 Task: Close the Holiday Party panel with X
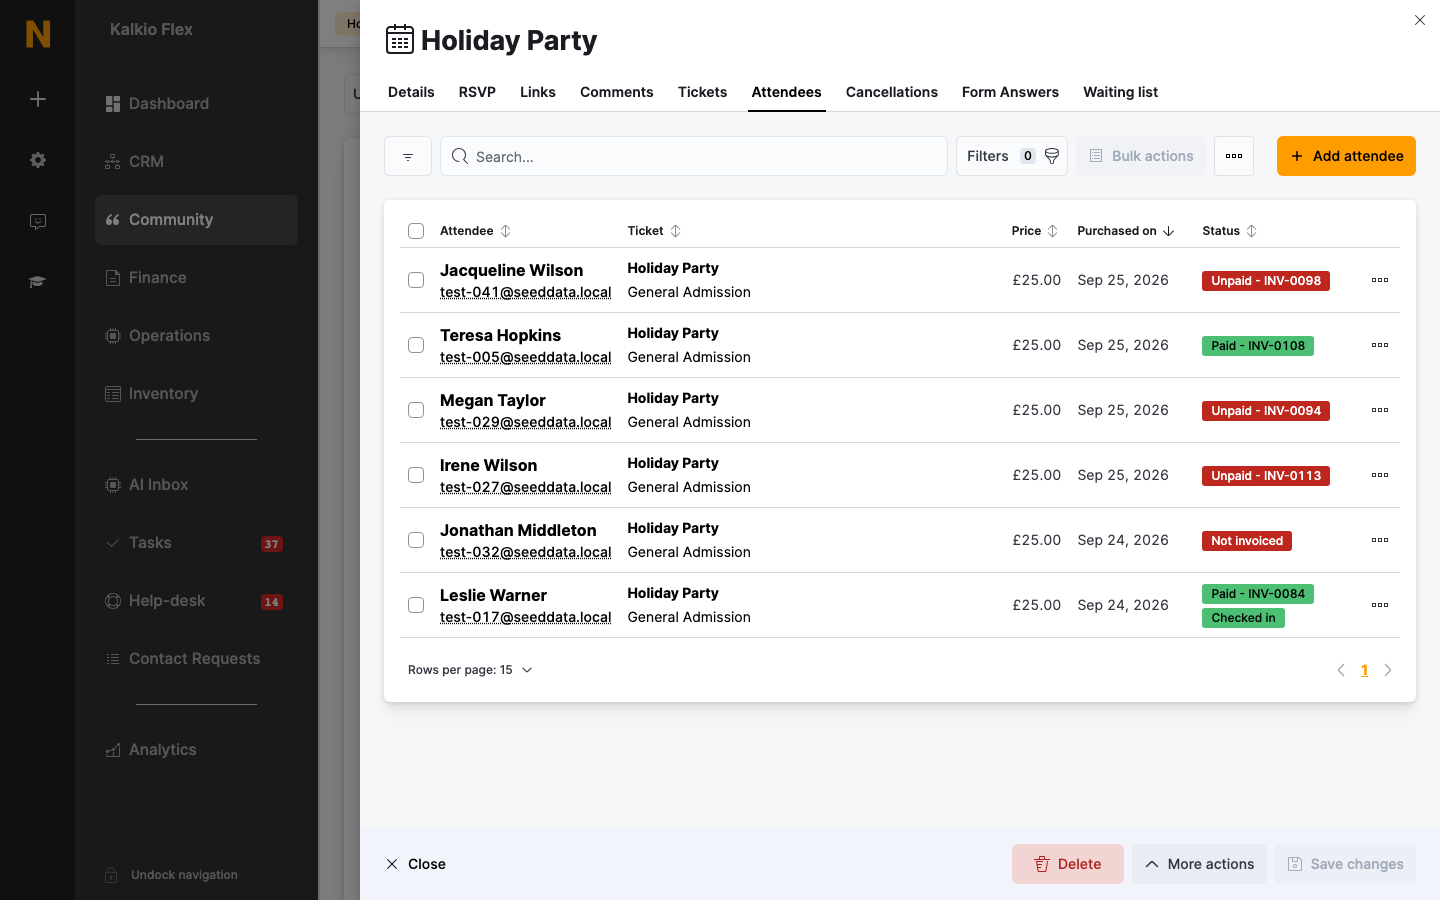pos(1420,20)
